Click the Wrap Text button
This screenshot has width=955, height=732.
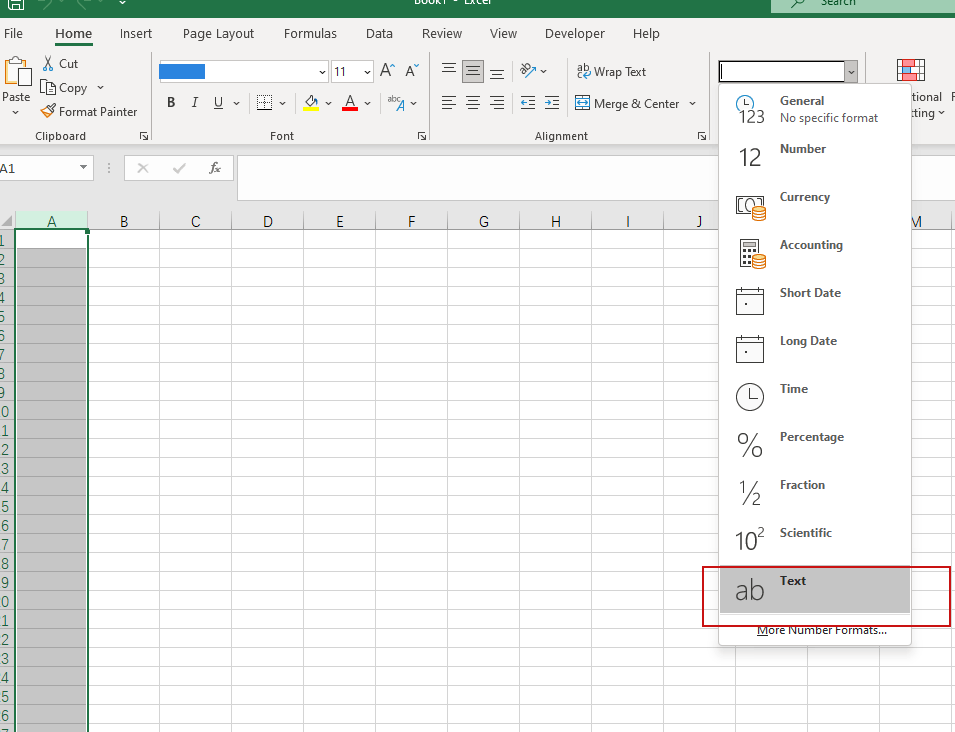[611, 72]
